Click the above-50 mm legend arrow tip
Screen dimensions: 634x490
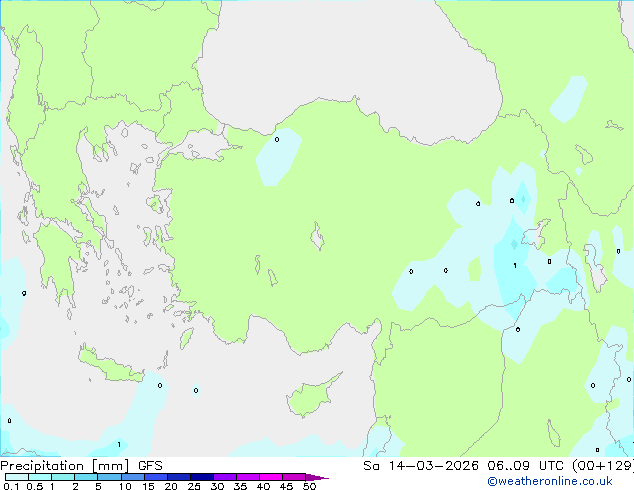[x=317, y=477]
